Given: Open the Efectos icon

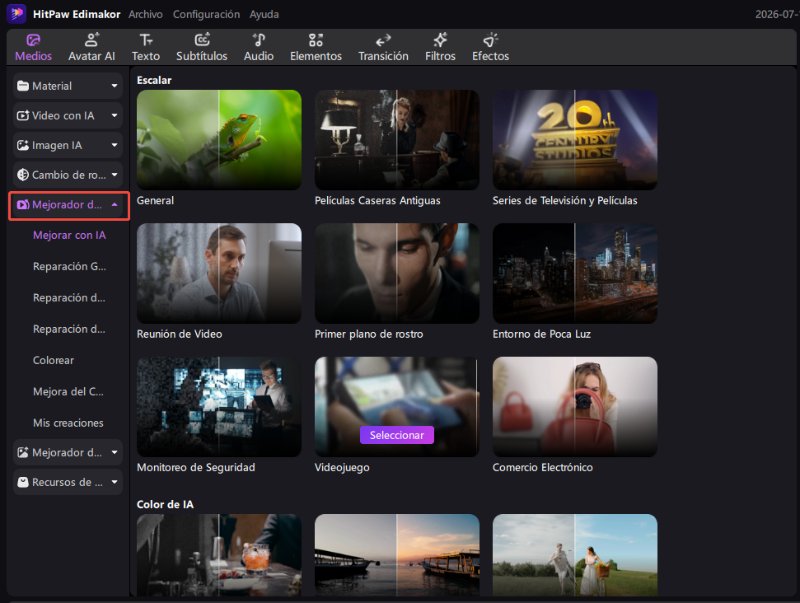Looking at the screenshot, I should tap(490, 40).
